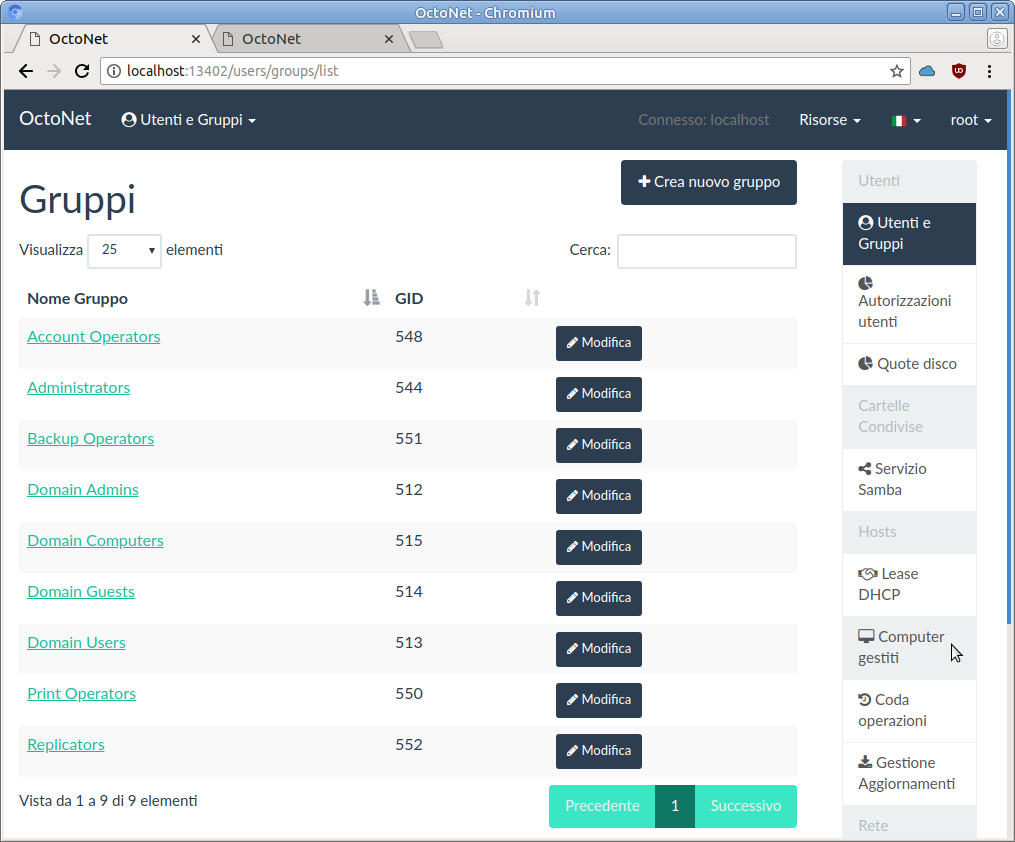This screenshot has width=1015, height=842.
Task: Open the Chromium three-dot menu
Action: coord(989,71)
